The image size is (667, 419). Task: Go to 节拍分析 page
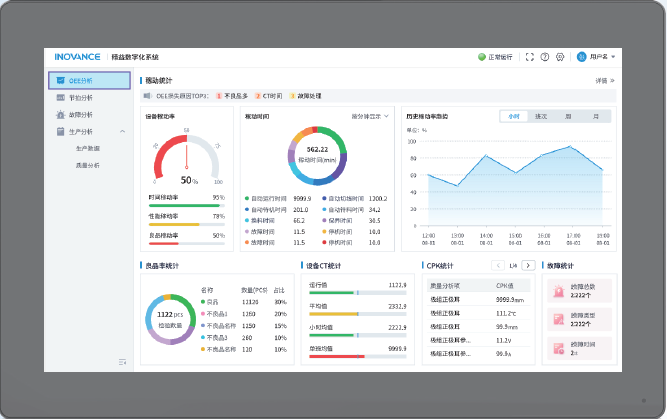click(x=81, y=97)
